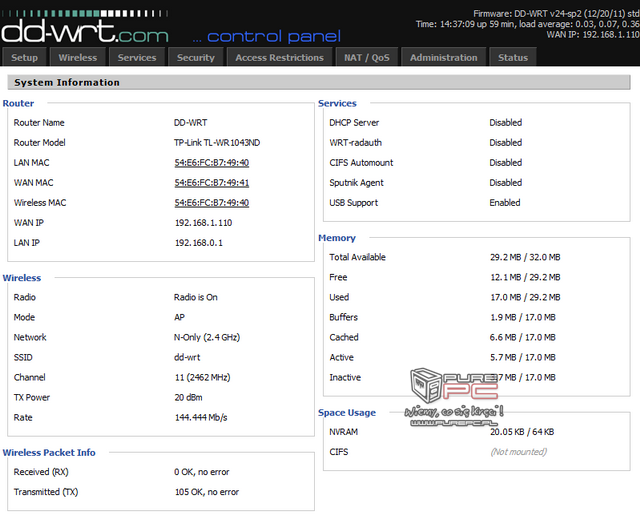The height and width of the screenshot is (516, 640).
Task: Click the Space Usage section heading
Action: [347, 413]
